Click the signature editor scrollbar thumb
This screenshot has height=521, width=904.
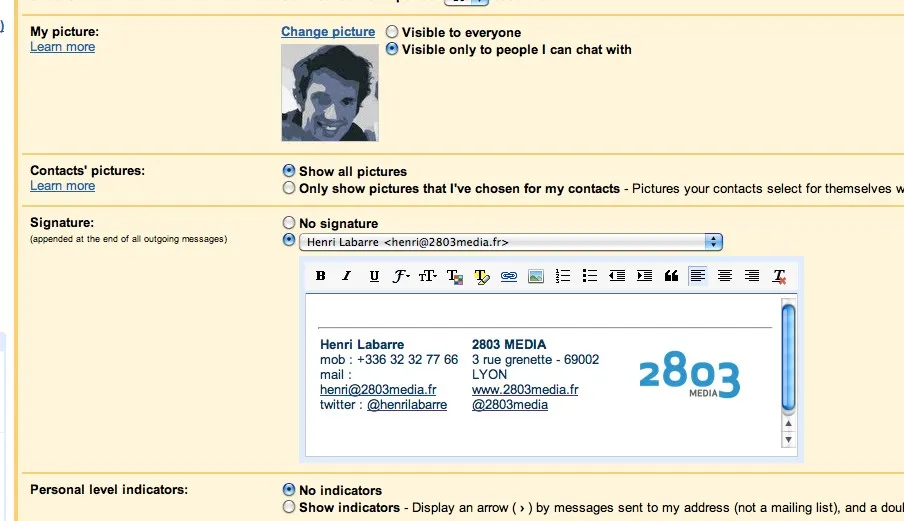pyautogui.click(x=788, y=357)
